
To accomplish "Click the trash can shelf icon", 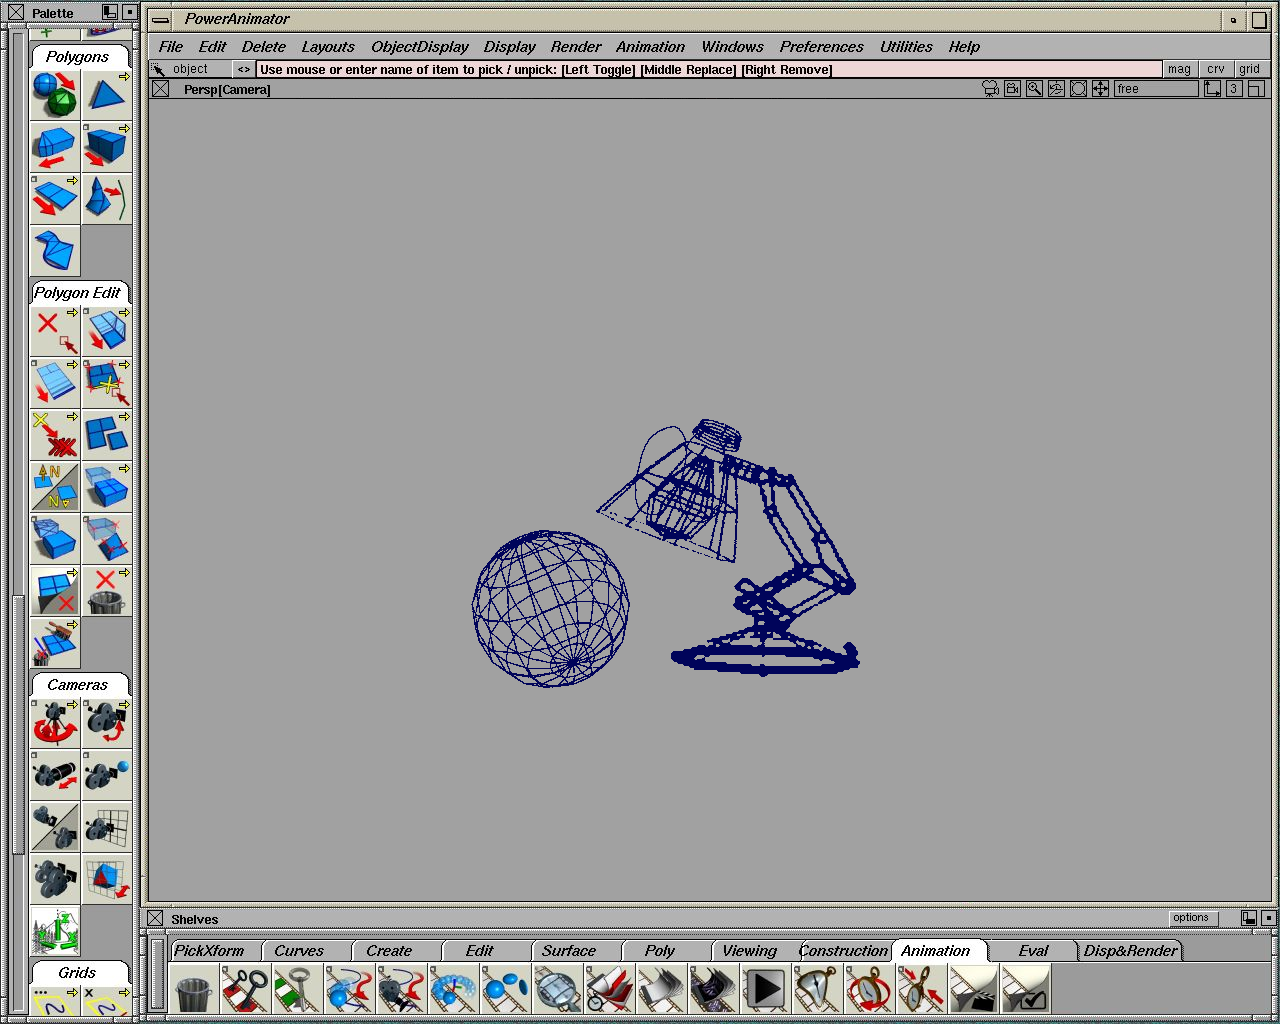I will pyautogui.click(x=194, y=989).
